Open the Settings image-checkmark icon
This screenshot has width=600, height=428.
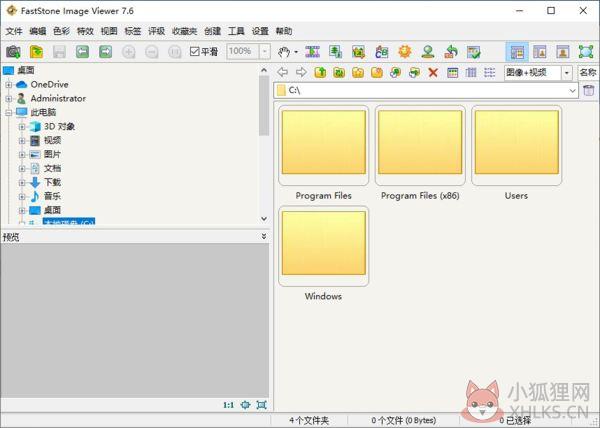click(x=474, y=52)
